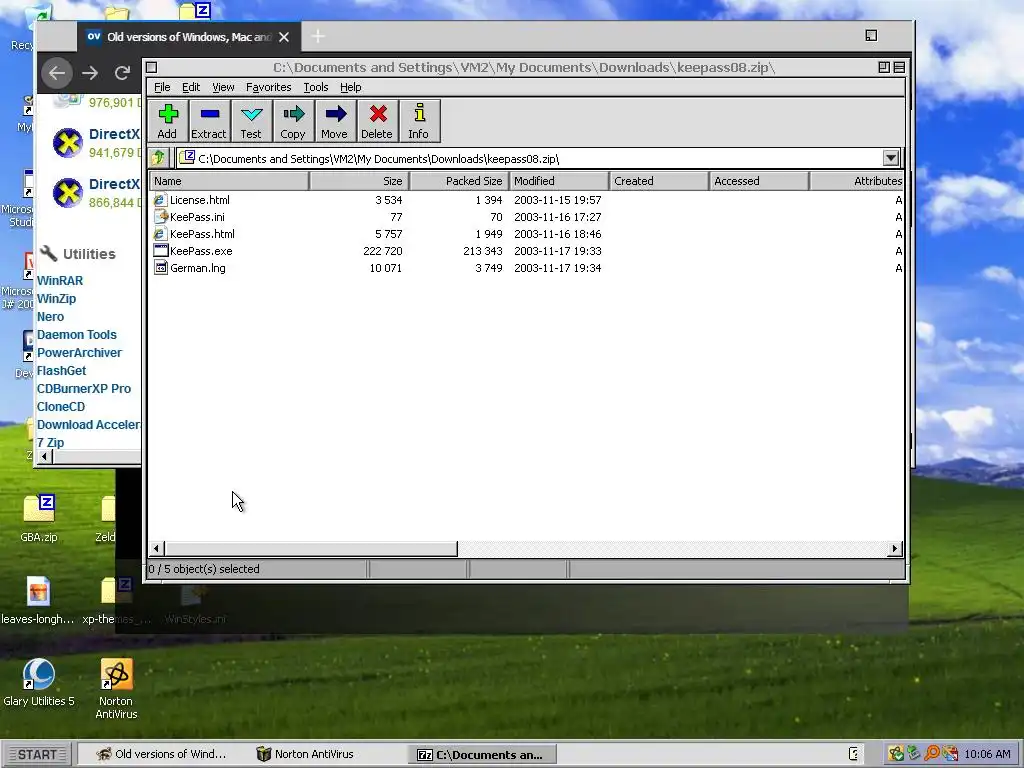
Task: Close the Old versions of Windows tab
Action: 284,37
